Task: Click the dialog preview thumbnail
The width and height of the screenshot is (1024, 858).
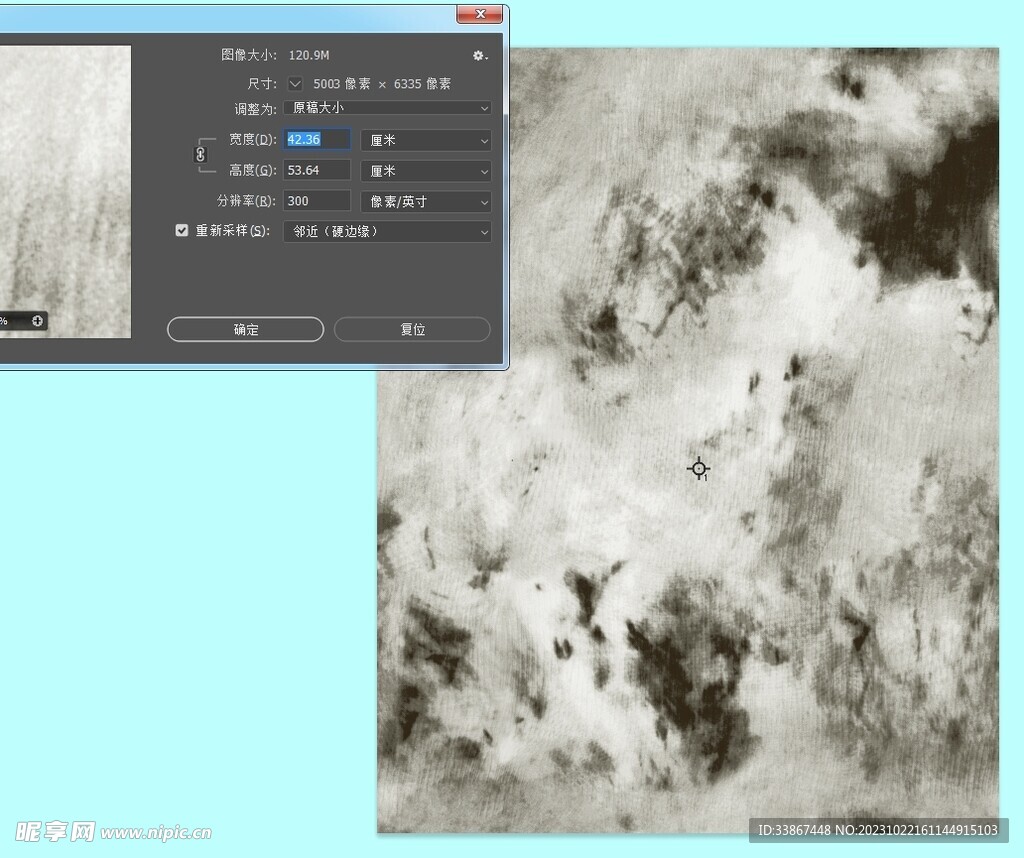Action: pos(65,191)
